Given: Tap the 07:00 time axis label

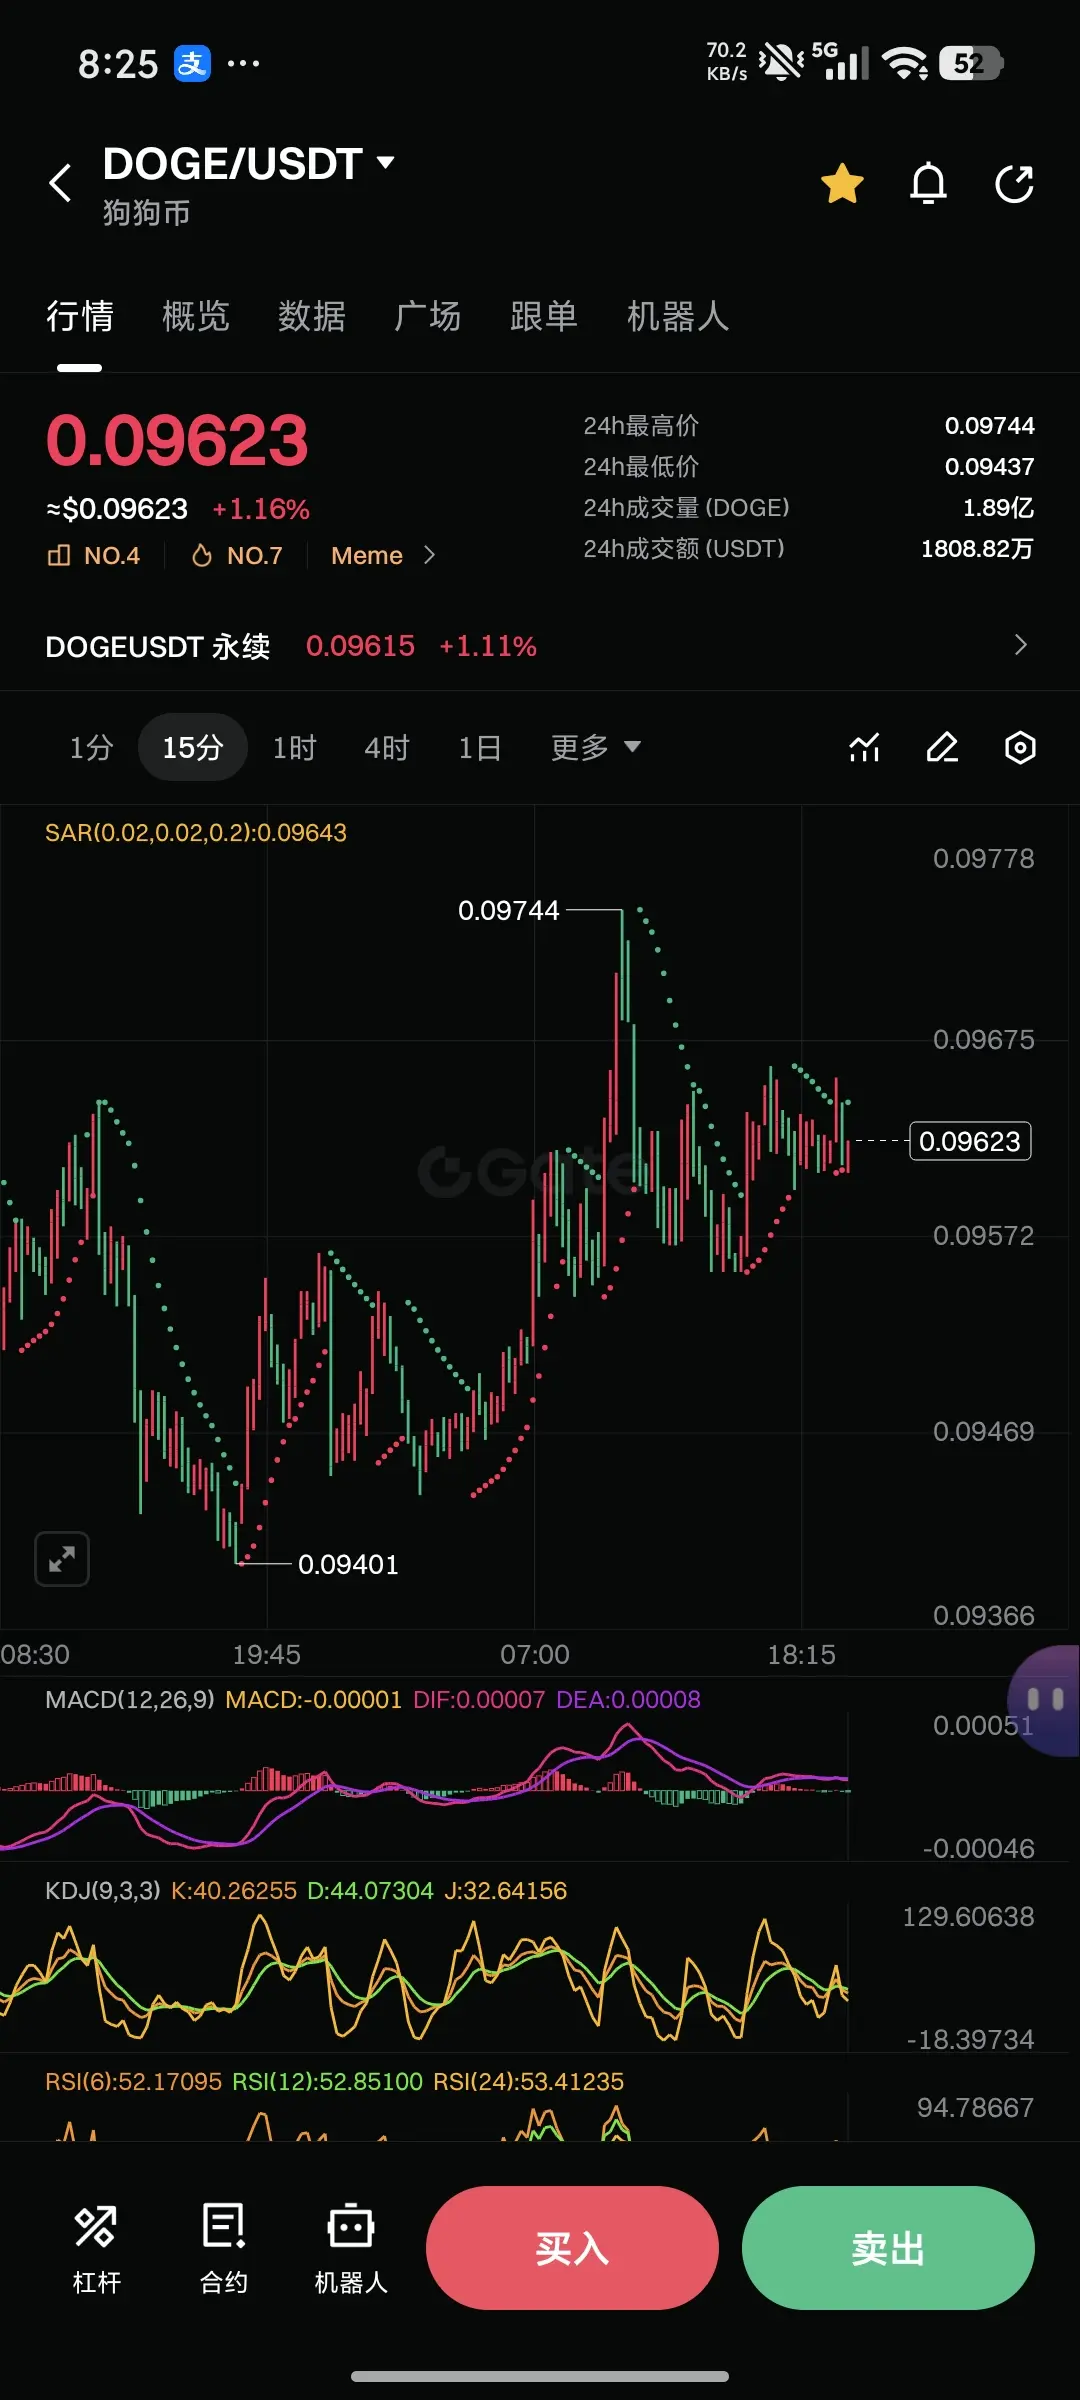Looking at the screenshot, I should click(535, 1655).
